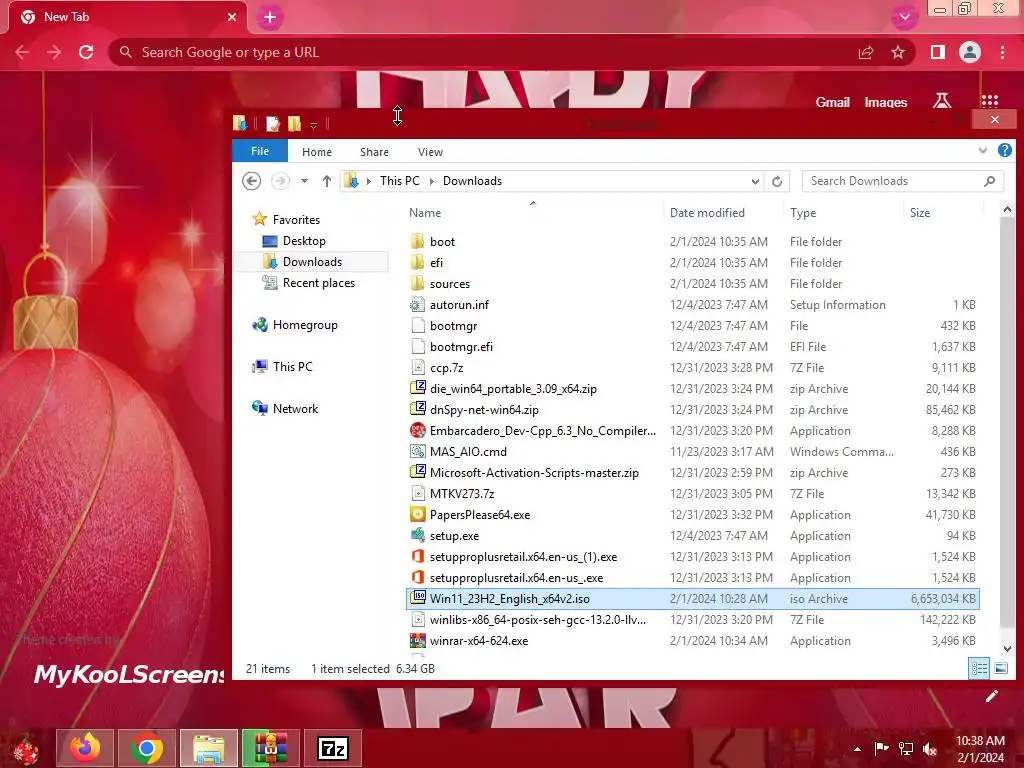Select Win11_23H2_English_x64v2.iso file

click(692, 598)
